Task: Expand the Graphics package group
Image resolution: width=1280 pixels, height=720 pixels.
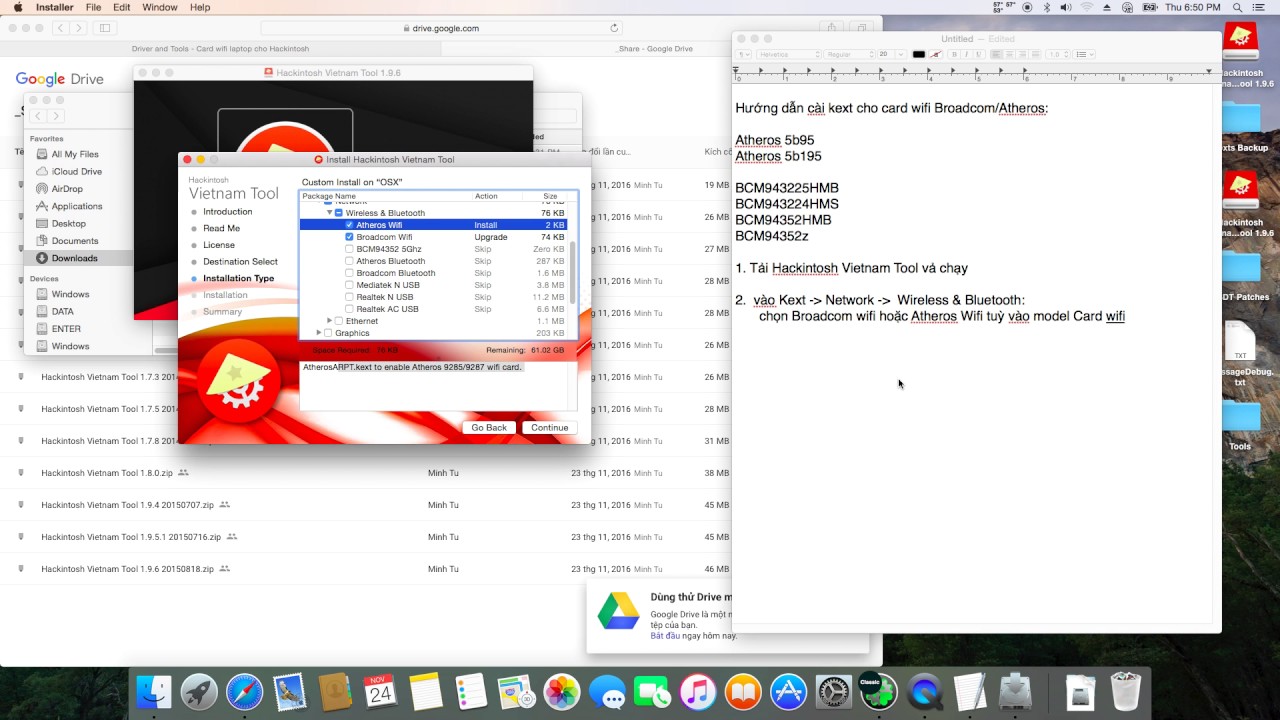Action: pos(319,333)
